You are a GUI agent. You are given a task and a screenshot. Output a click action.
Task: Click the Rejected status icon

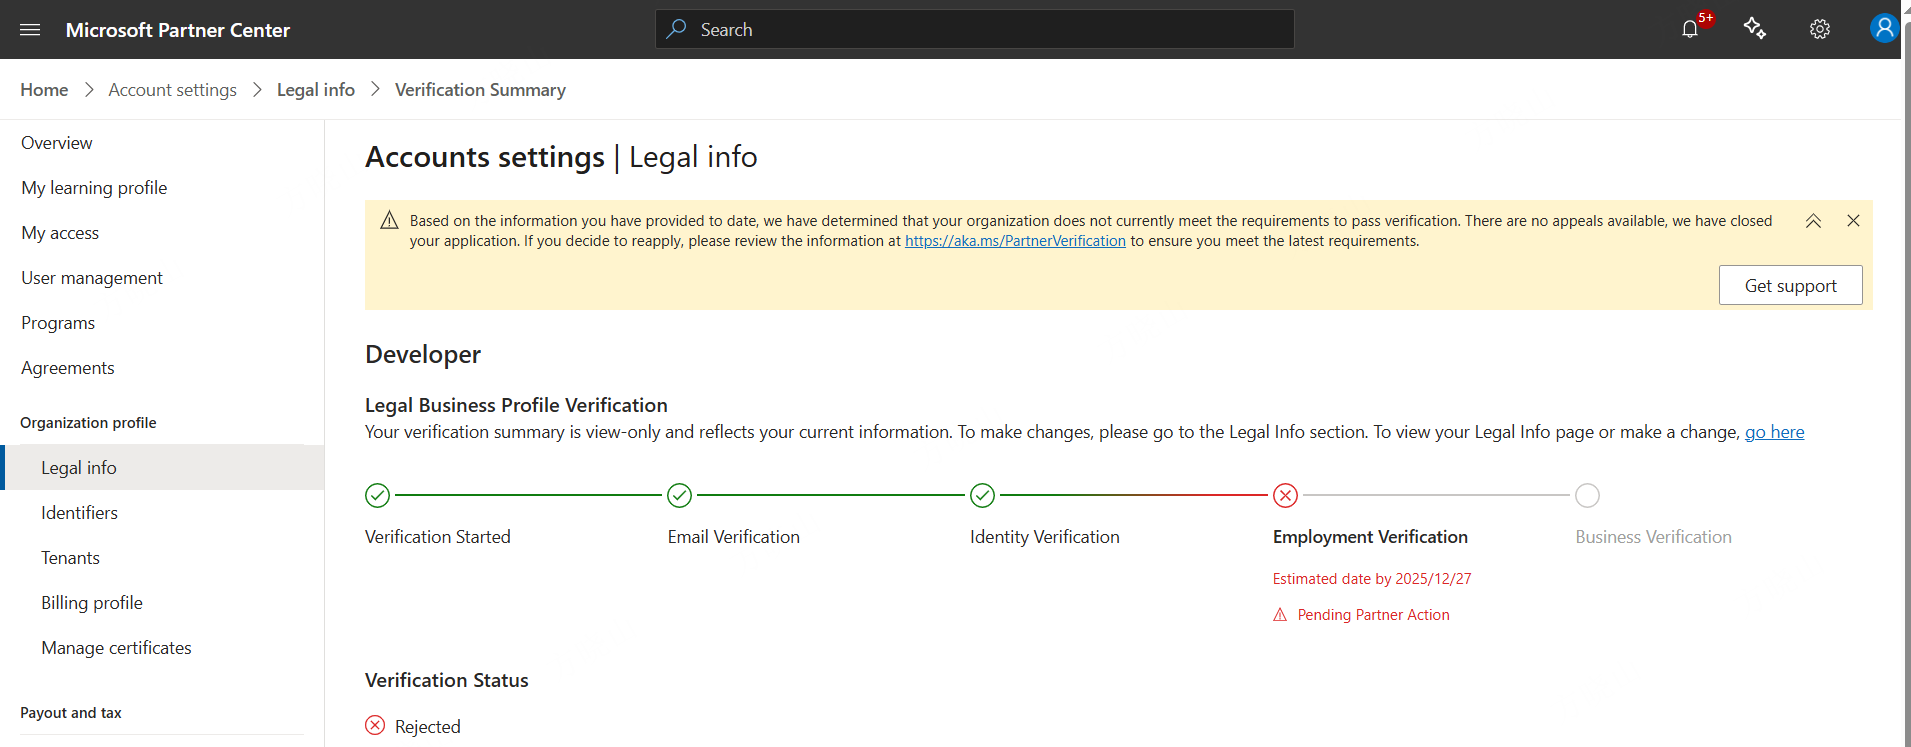375,726
